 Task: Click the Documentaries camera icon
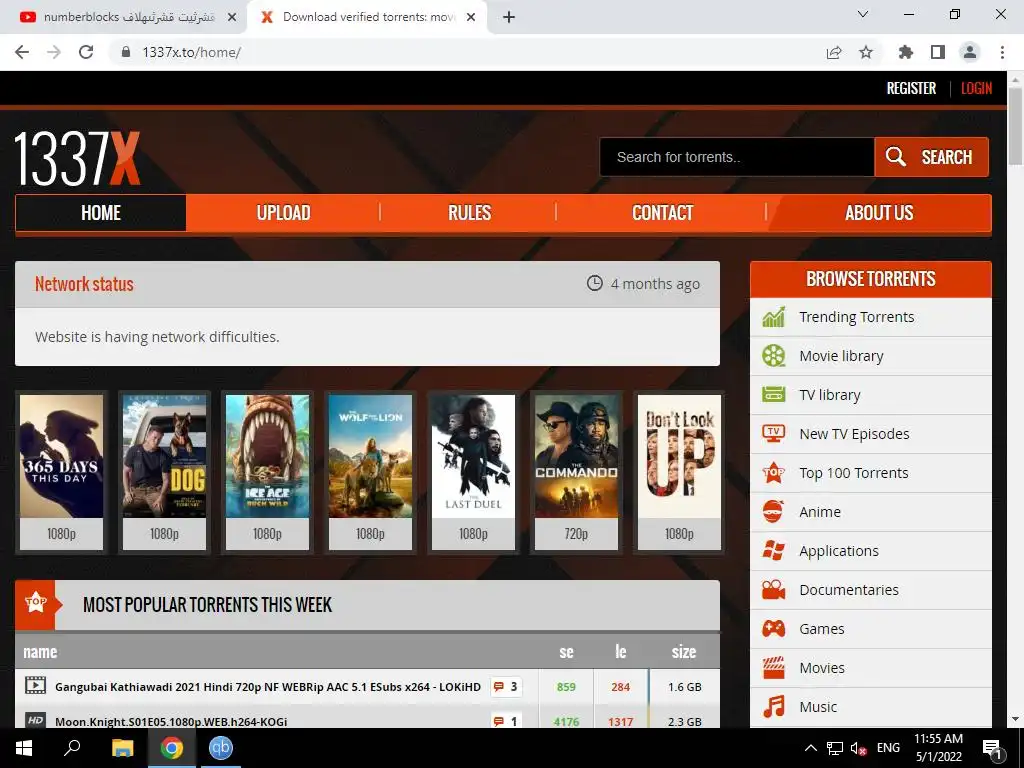(x=773, y=590)
